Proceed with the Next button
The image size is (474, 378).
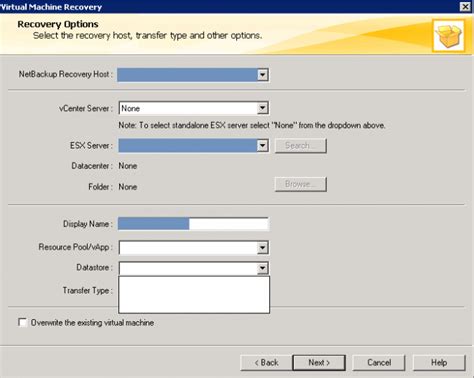(x=319, y=362)
